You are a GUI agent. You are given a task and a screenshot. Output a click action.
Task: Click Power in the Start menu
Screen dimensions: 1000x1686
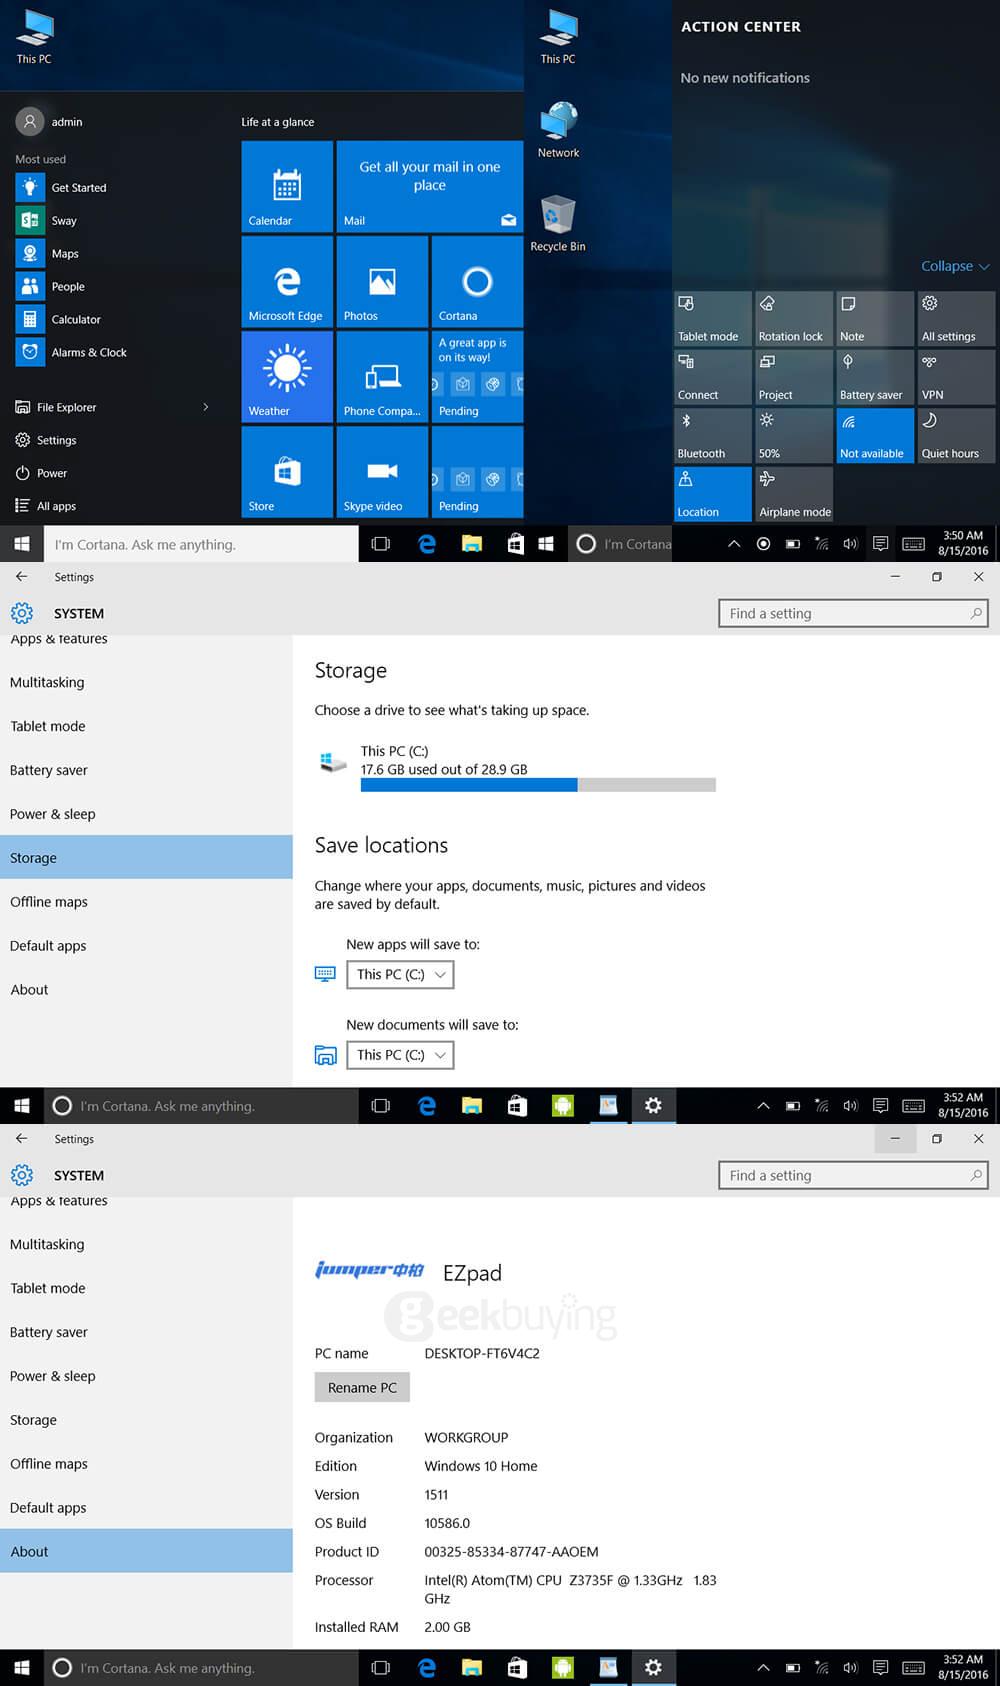coord(51,473)
